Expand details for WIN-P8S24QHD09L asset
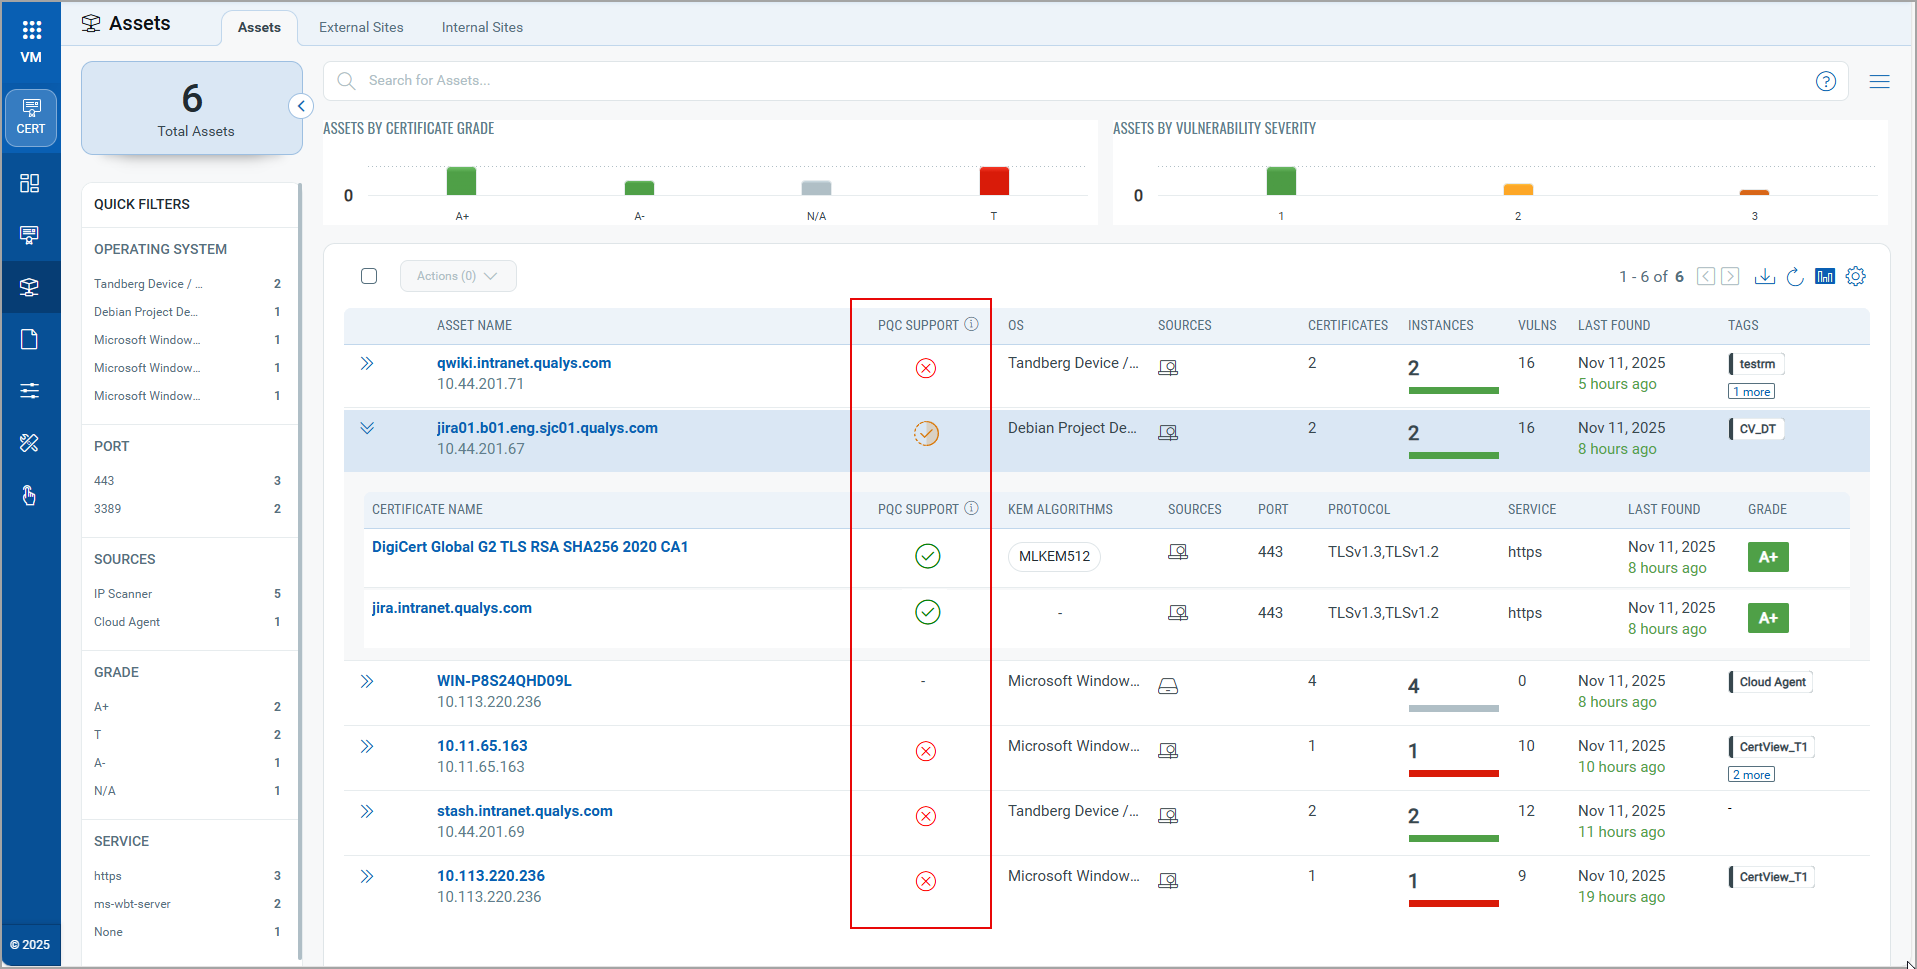The width and height of the screenshot is (1917, 969). (368, 680)
